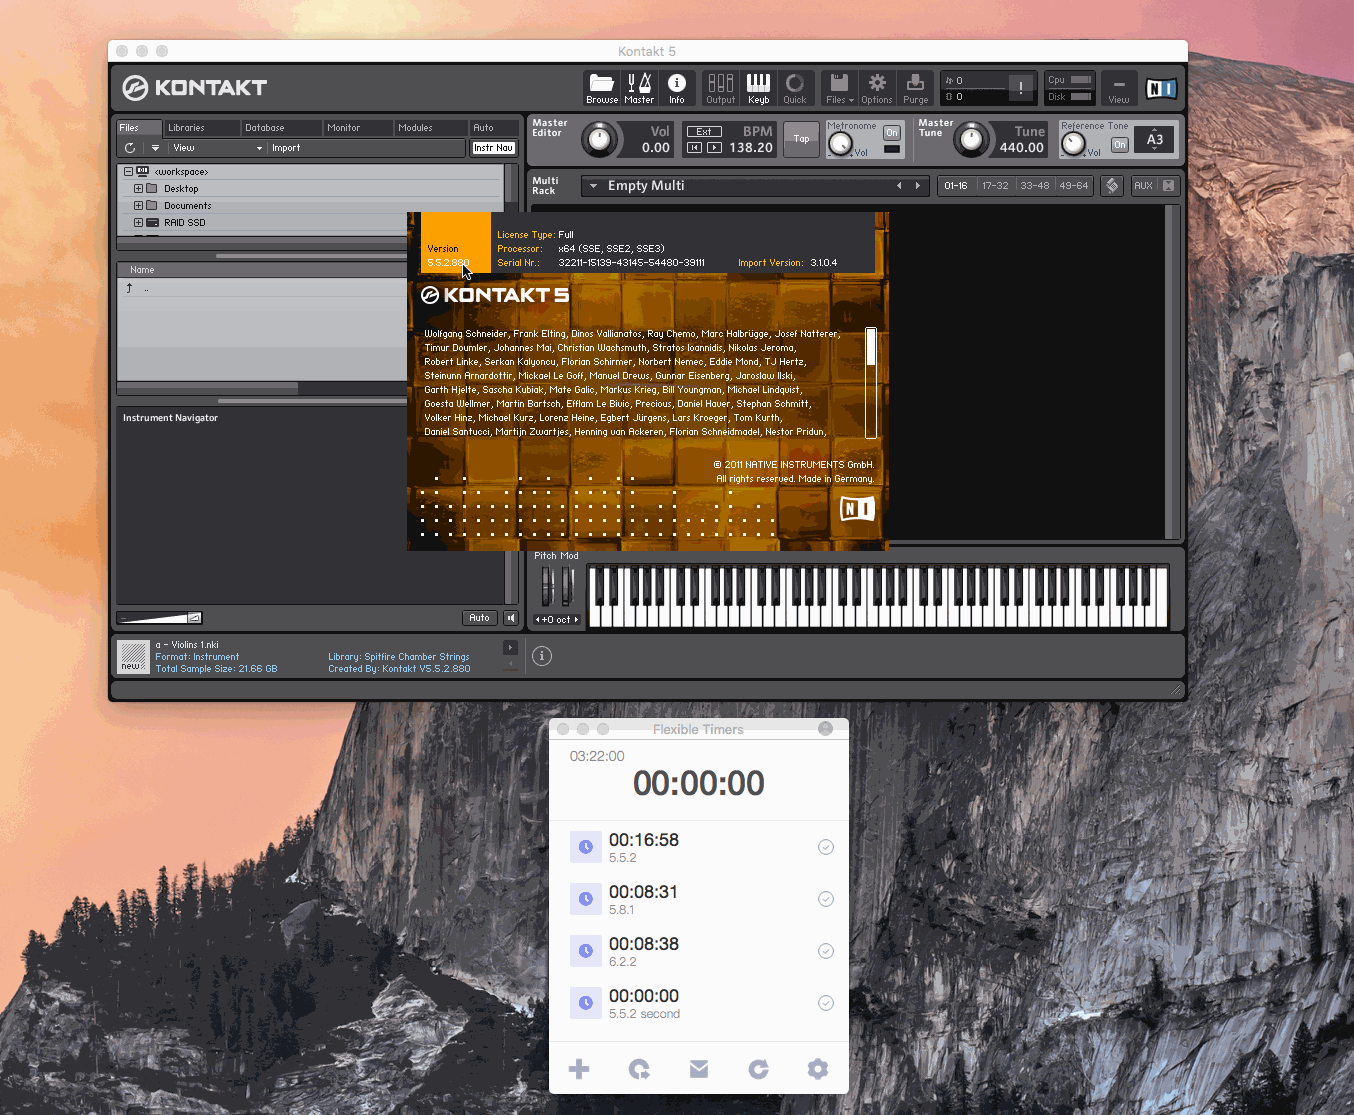
Task: Click the Pitch wheel
Action: point(547,586)
